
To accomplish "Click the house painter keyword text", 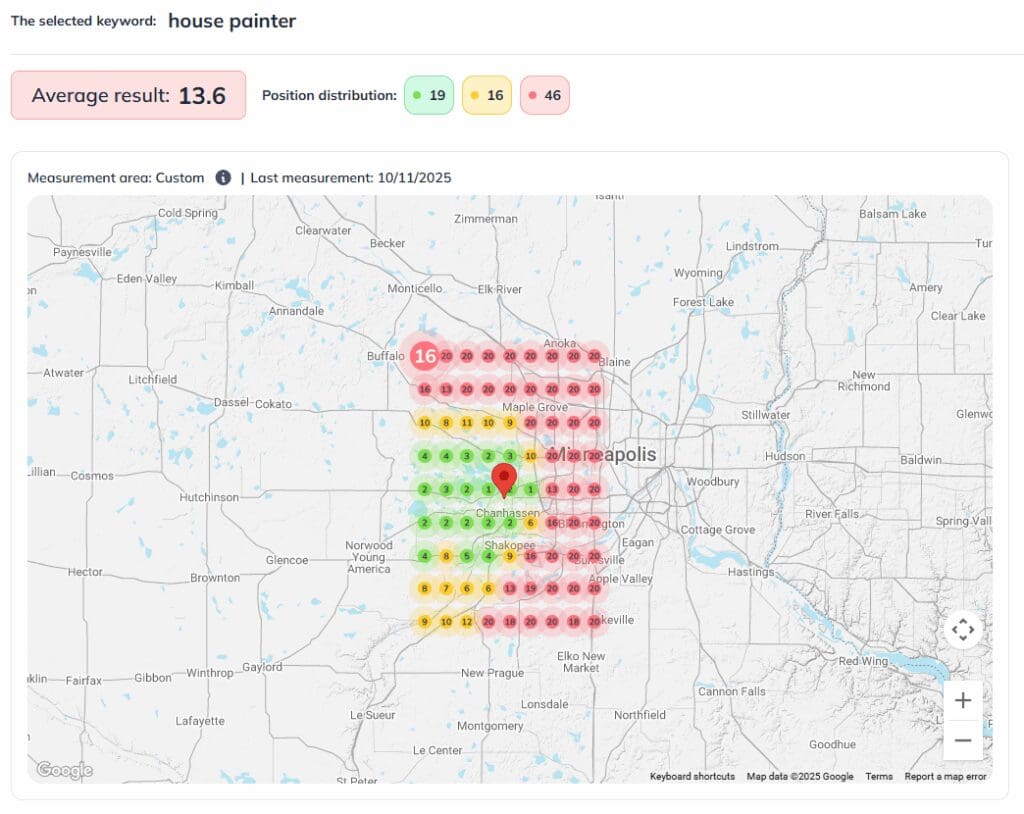I will tap(232, 21).
